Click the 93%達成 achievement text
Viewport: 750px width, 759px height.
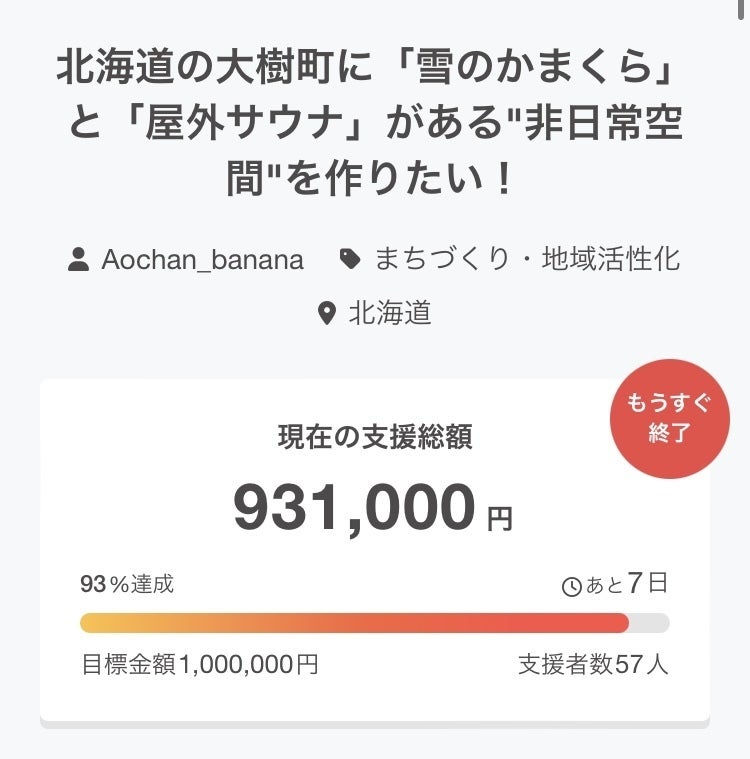click(127, 584)
